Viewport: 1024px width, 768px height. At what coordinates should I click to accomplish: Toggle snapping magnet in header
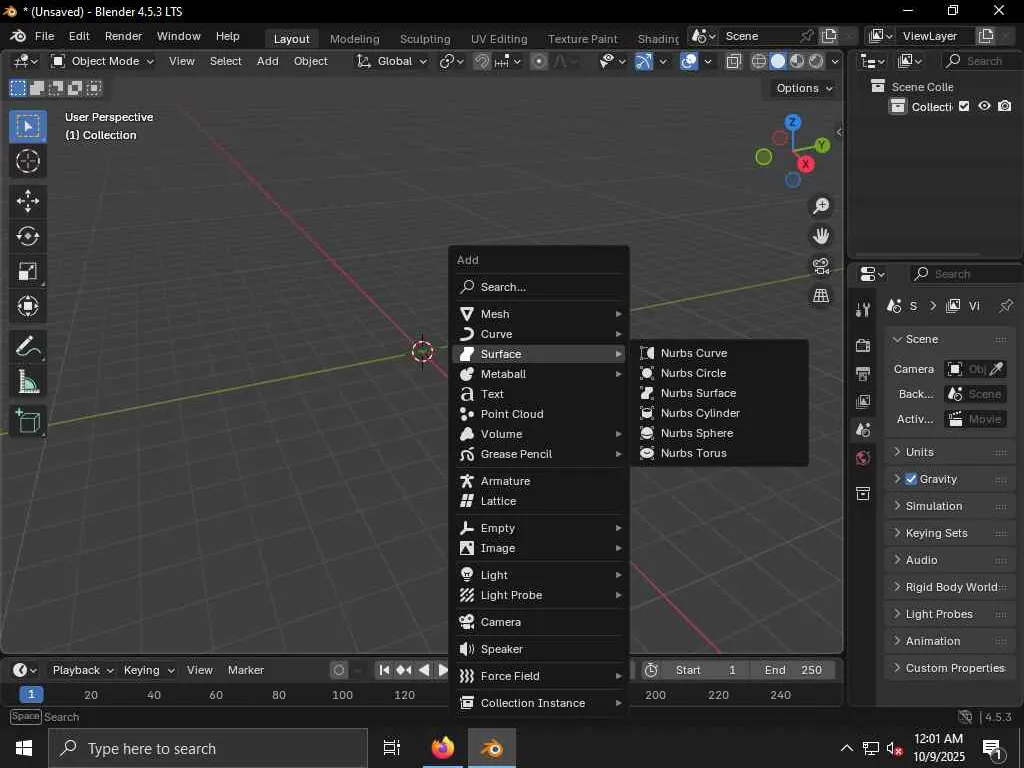(482, 61)
